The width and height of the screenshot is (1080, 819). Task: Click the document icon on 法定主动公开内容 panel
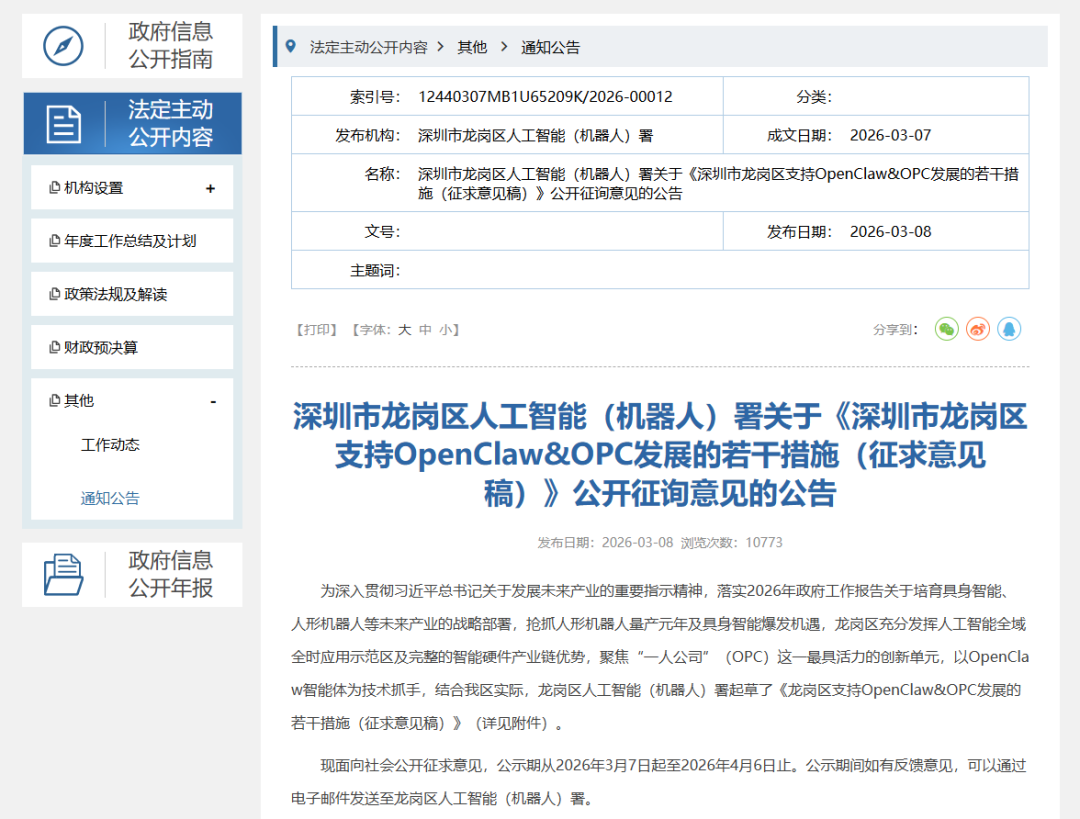64,122
